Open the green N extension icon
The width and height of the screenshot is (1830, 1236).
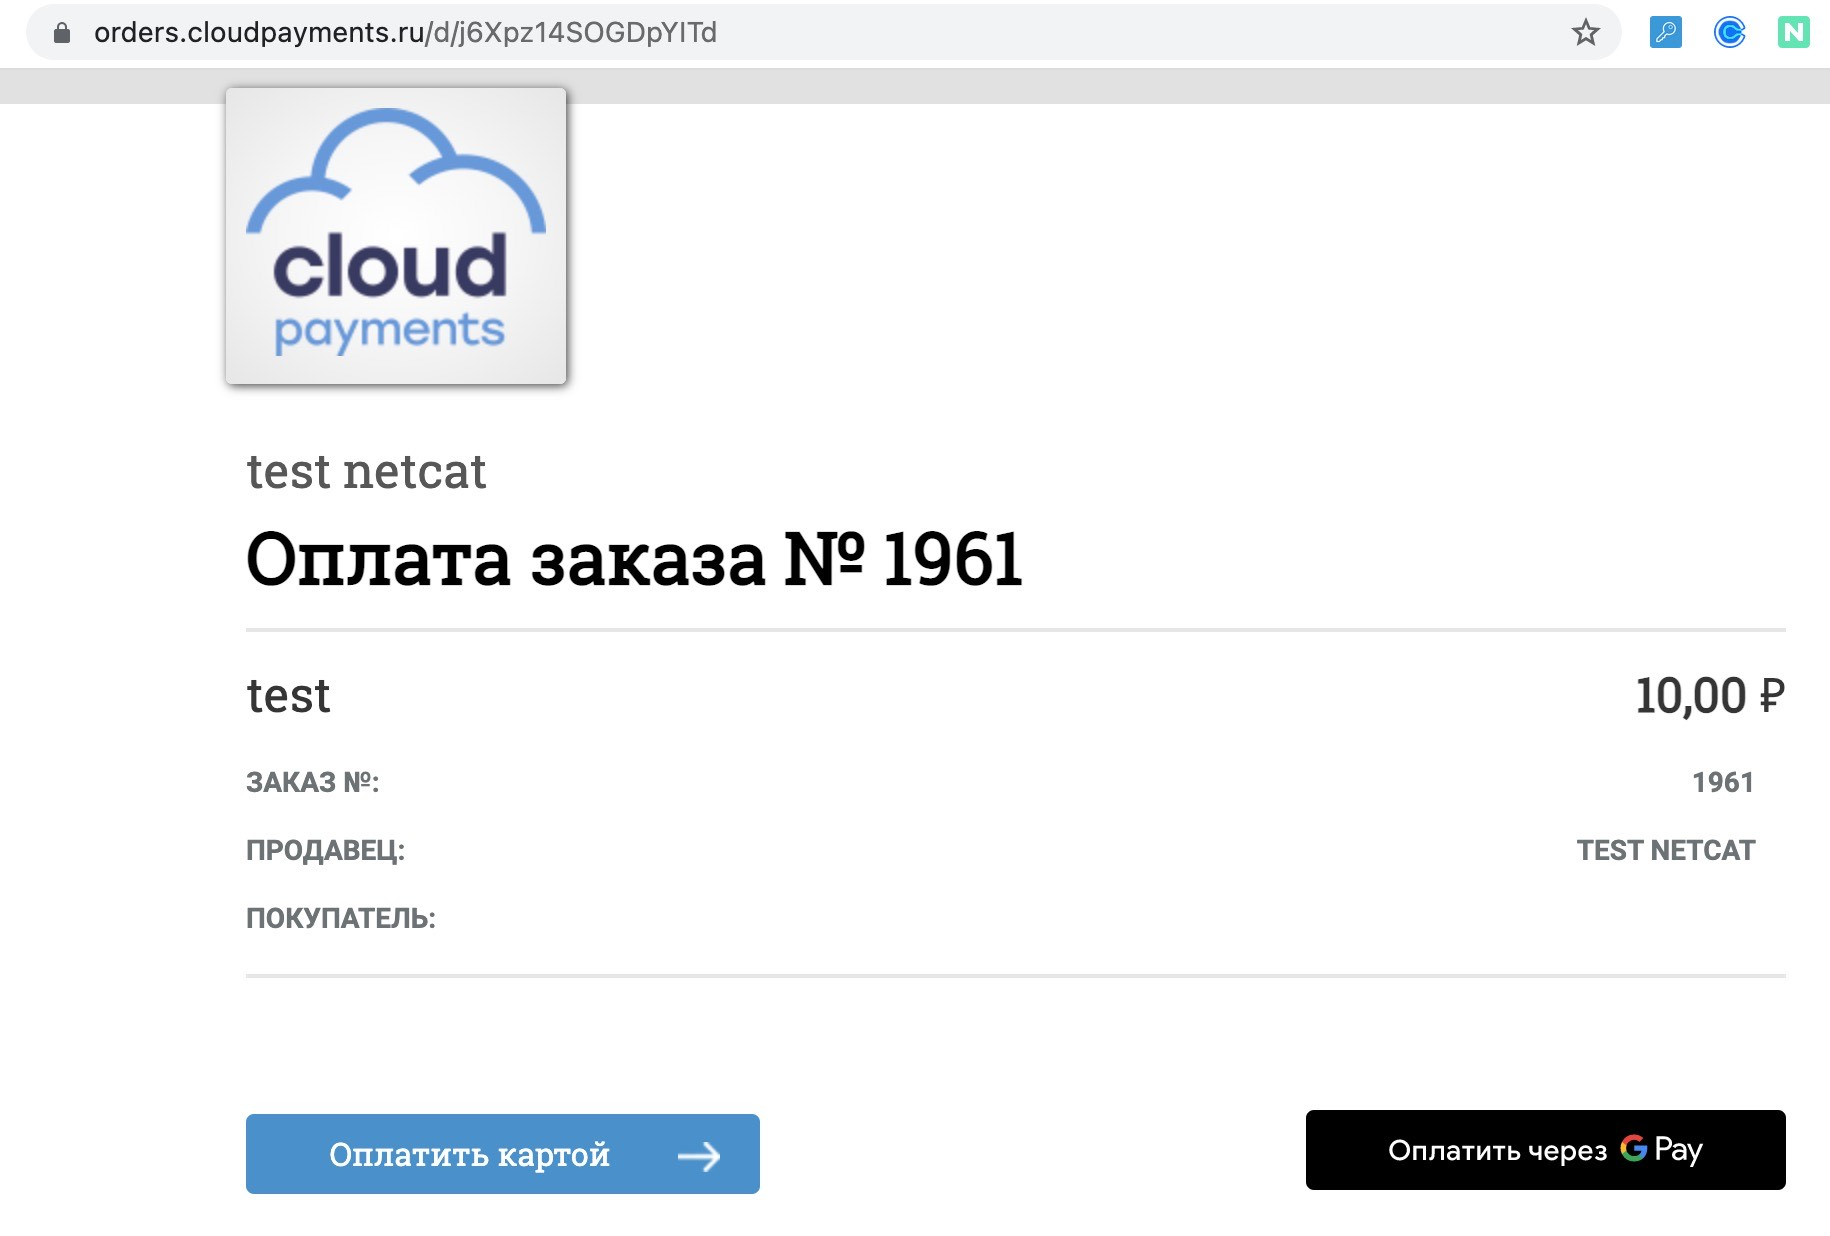1794,33
